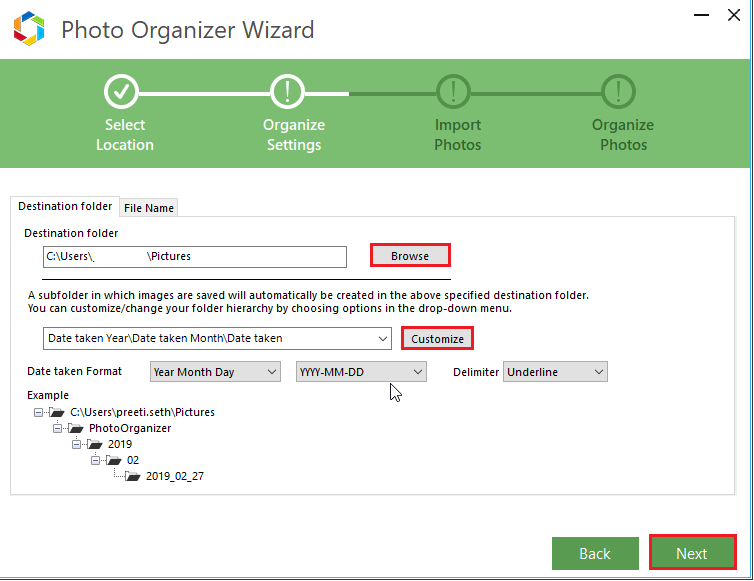Image resolution: width=754 pixels, height=581 pixels.
Task: Open the Delimiter Underline dropdown
Action: point(555,372)
